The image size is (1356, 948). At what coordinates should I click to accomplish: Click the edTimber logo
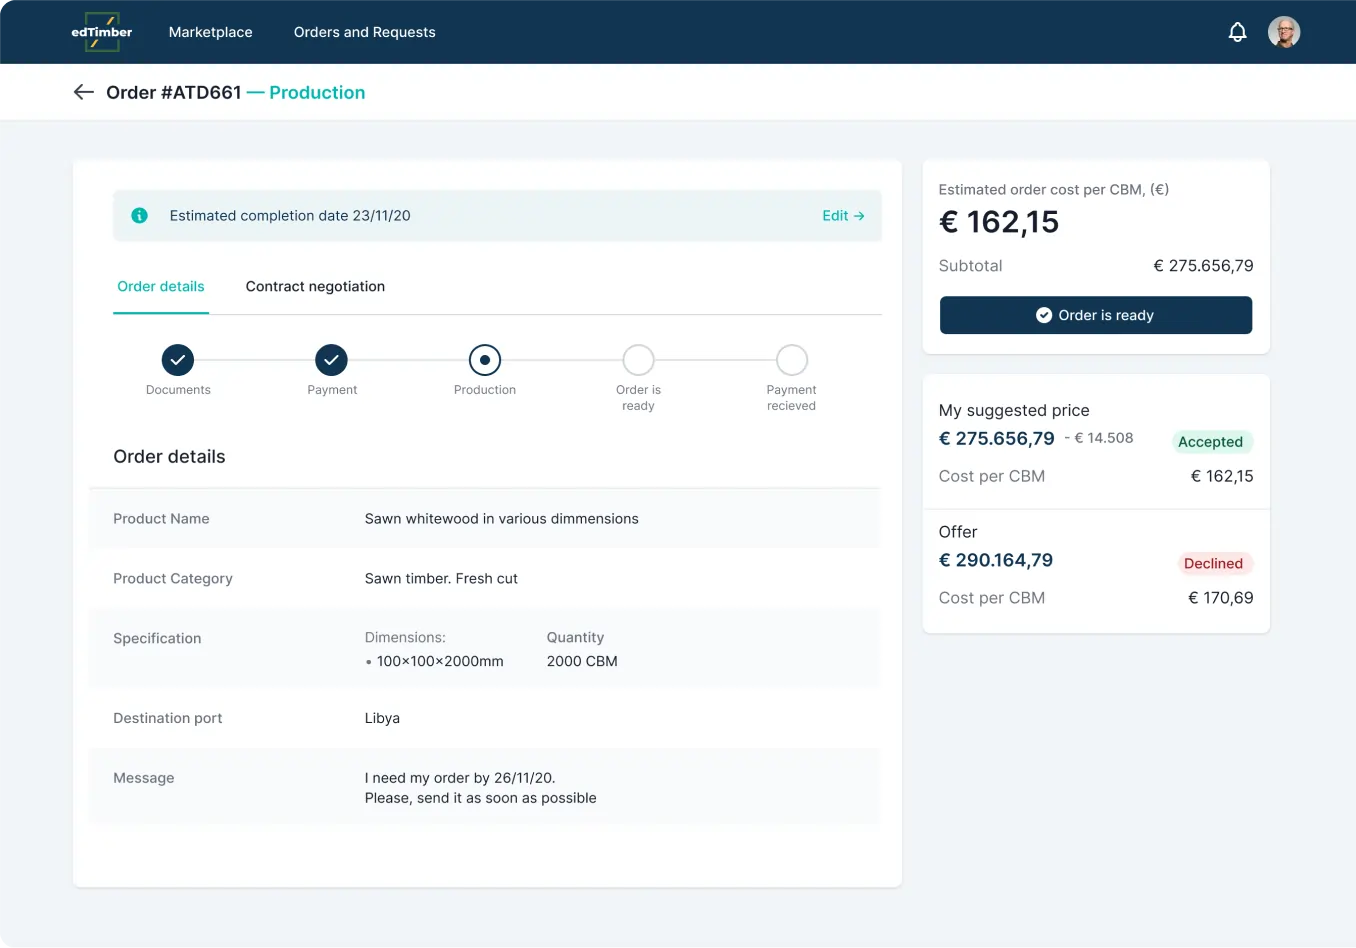coord(102,32)
